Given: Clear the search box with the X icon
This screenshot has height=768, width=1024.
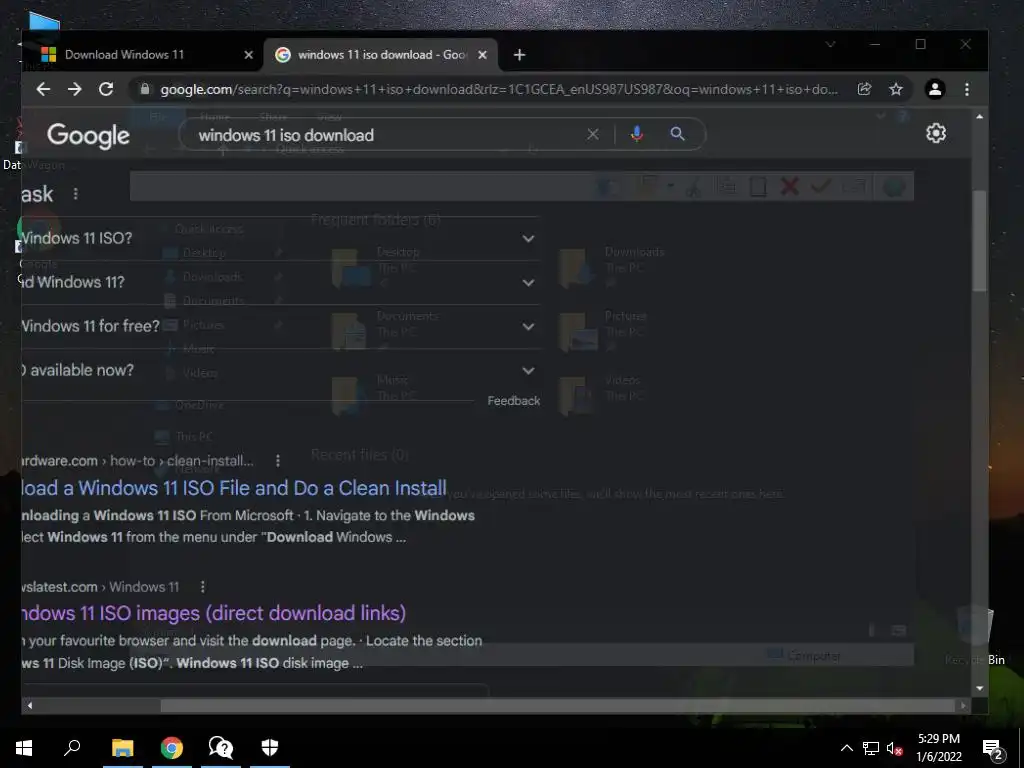Looking at the screenshot, I should [592, 135].
